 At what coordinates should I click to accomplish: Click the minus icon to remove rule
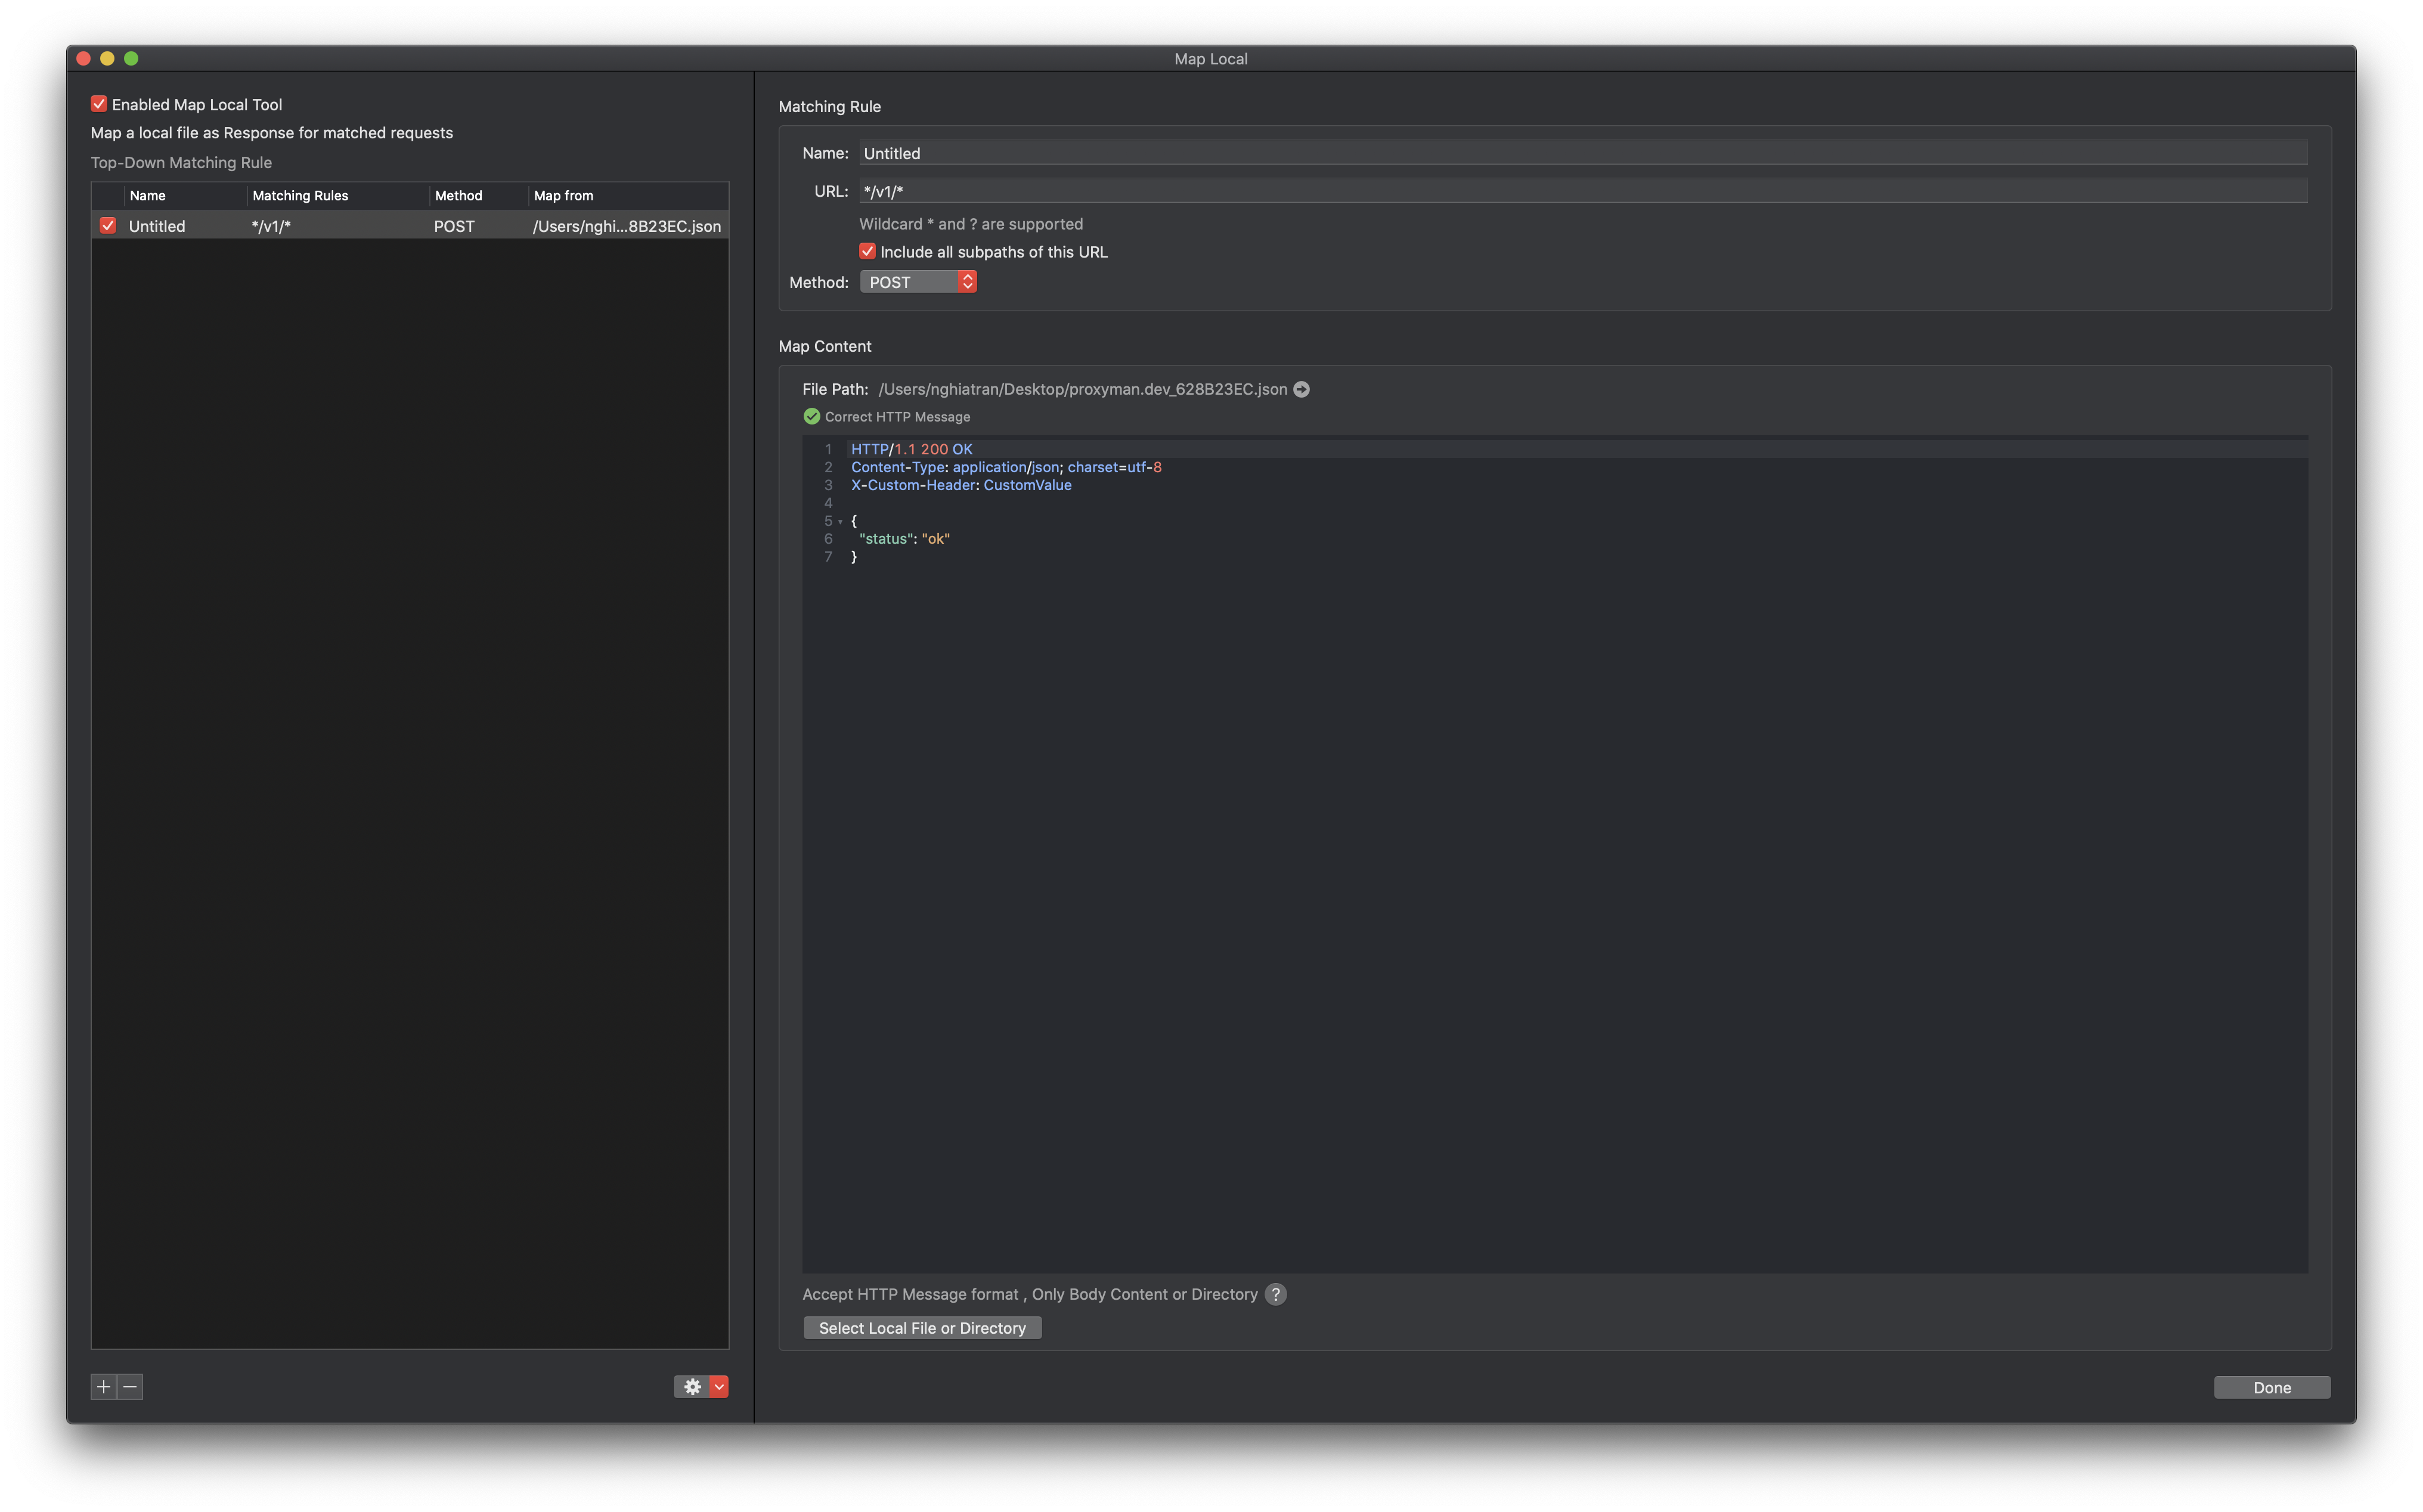click(130, 1386)
